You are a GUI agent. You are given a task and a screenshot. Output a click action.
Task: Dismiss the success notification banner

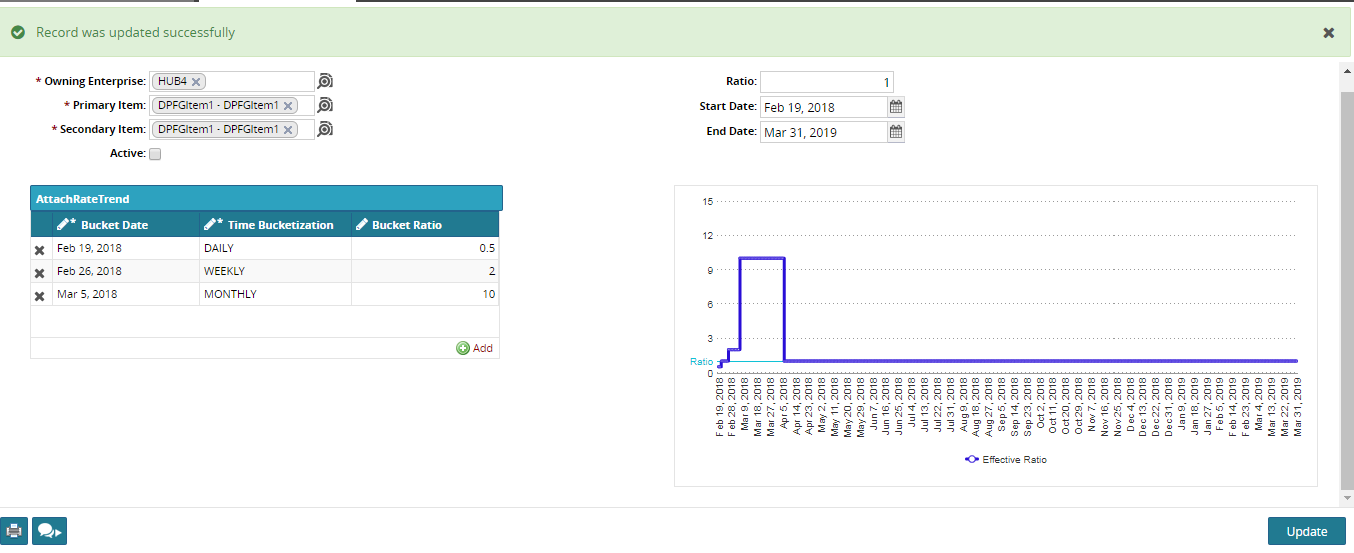tap(1329, 32)
